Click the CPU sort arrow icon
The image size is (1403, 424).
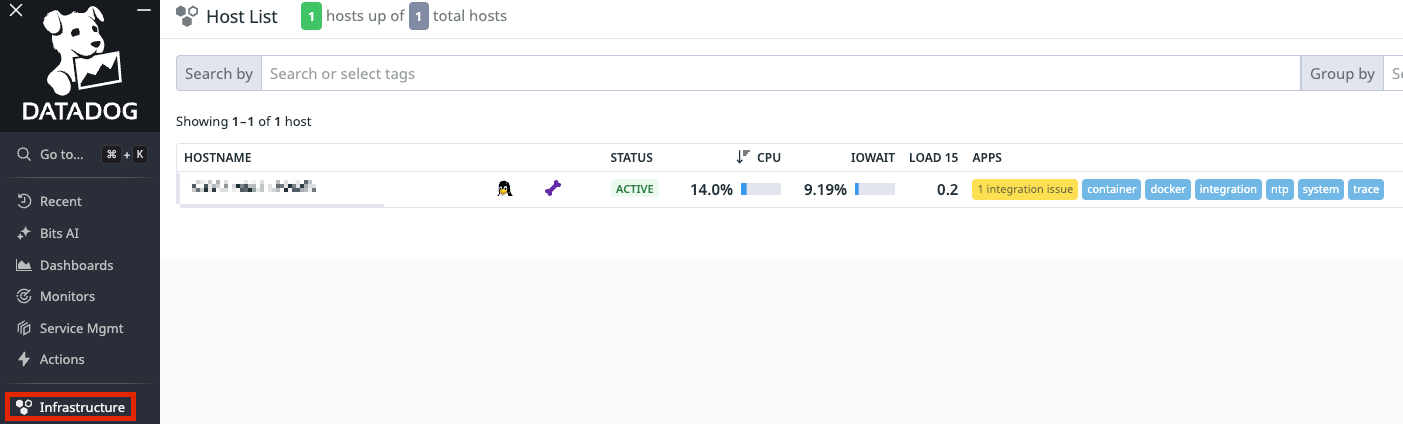coord(743,157)
